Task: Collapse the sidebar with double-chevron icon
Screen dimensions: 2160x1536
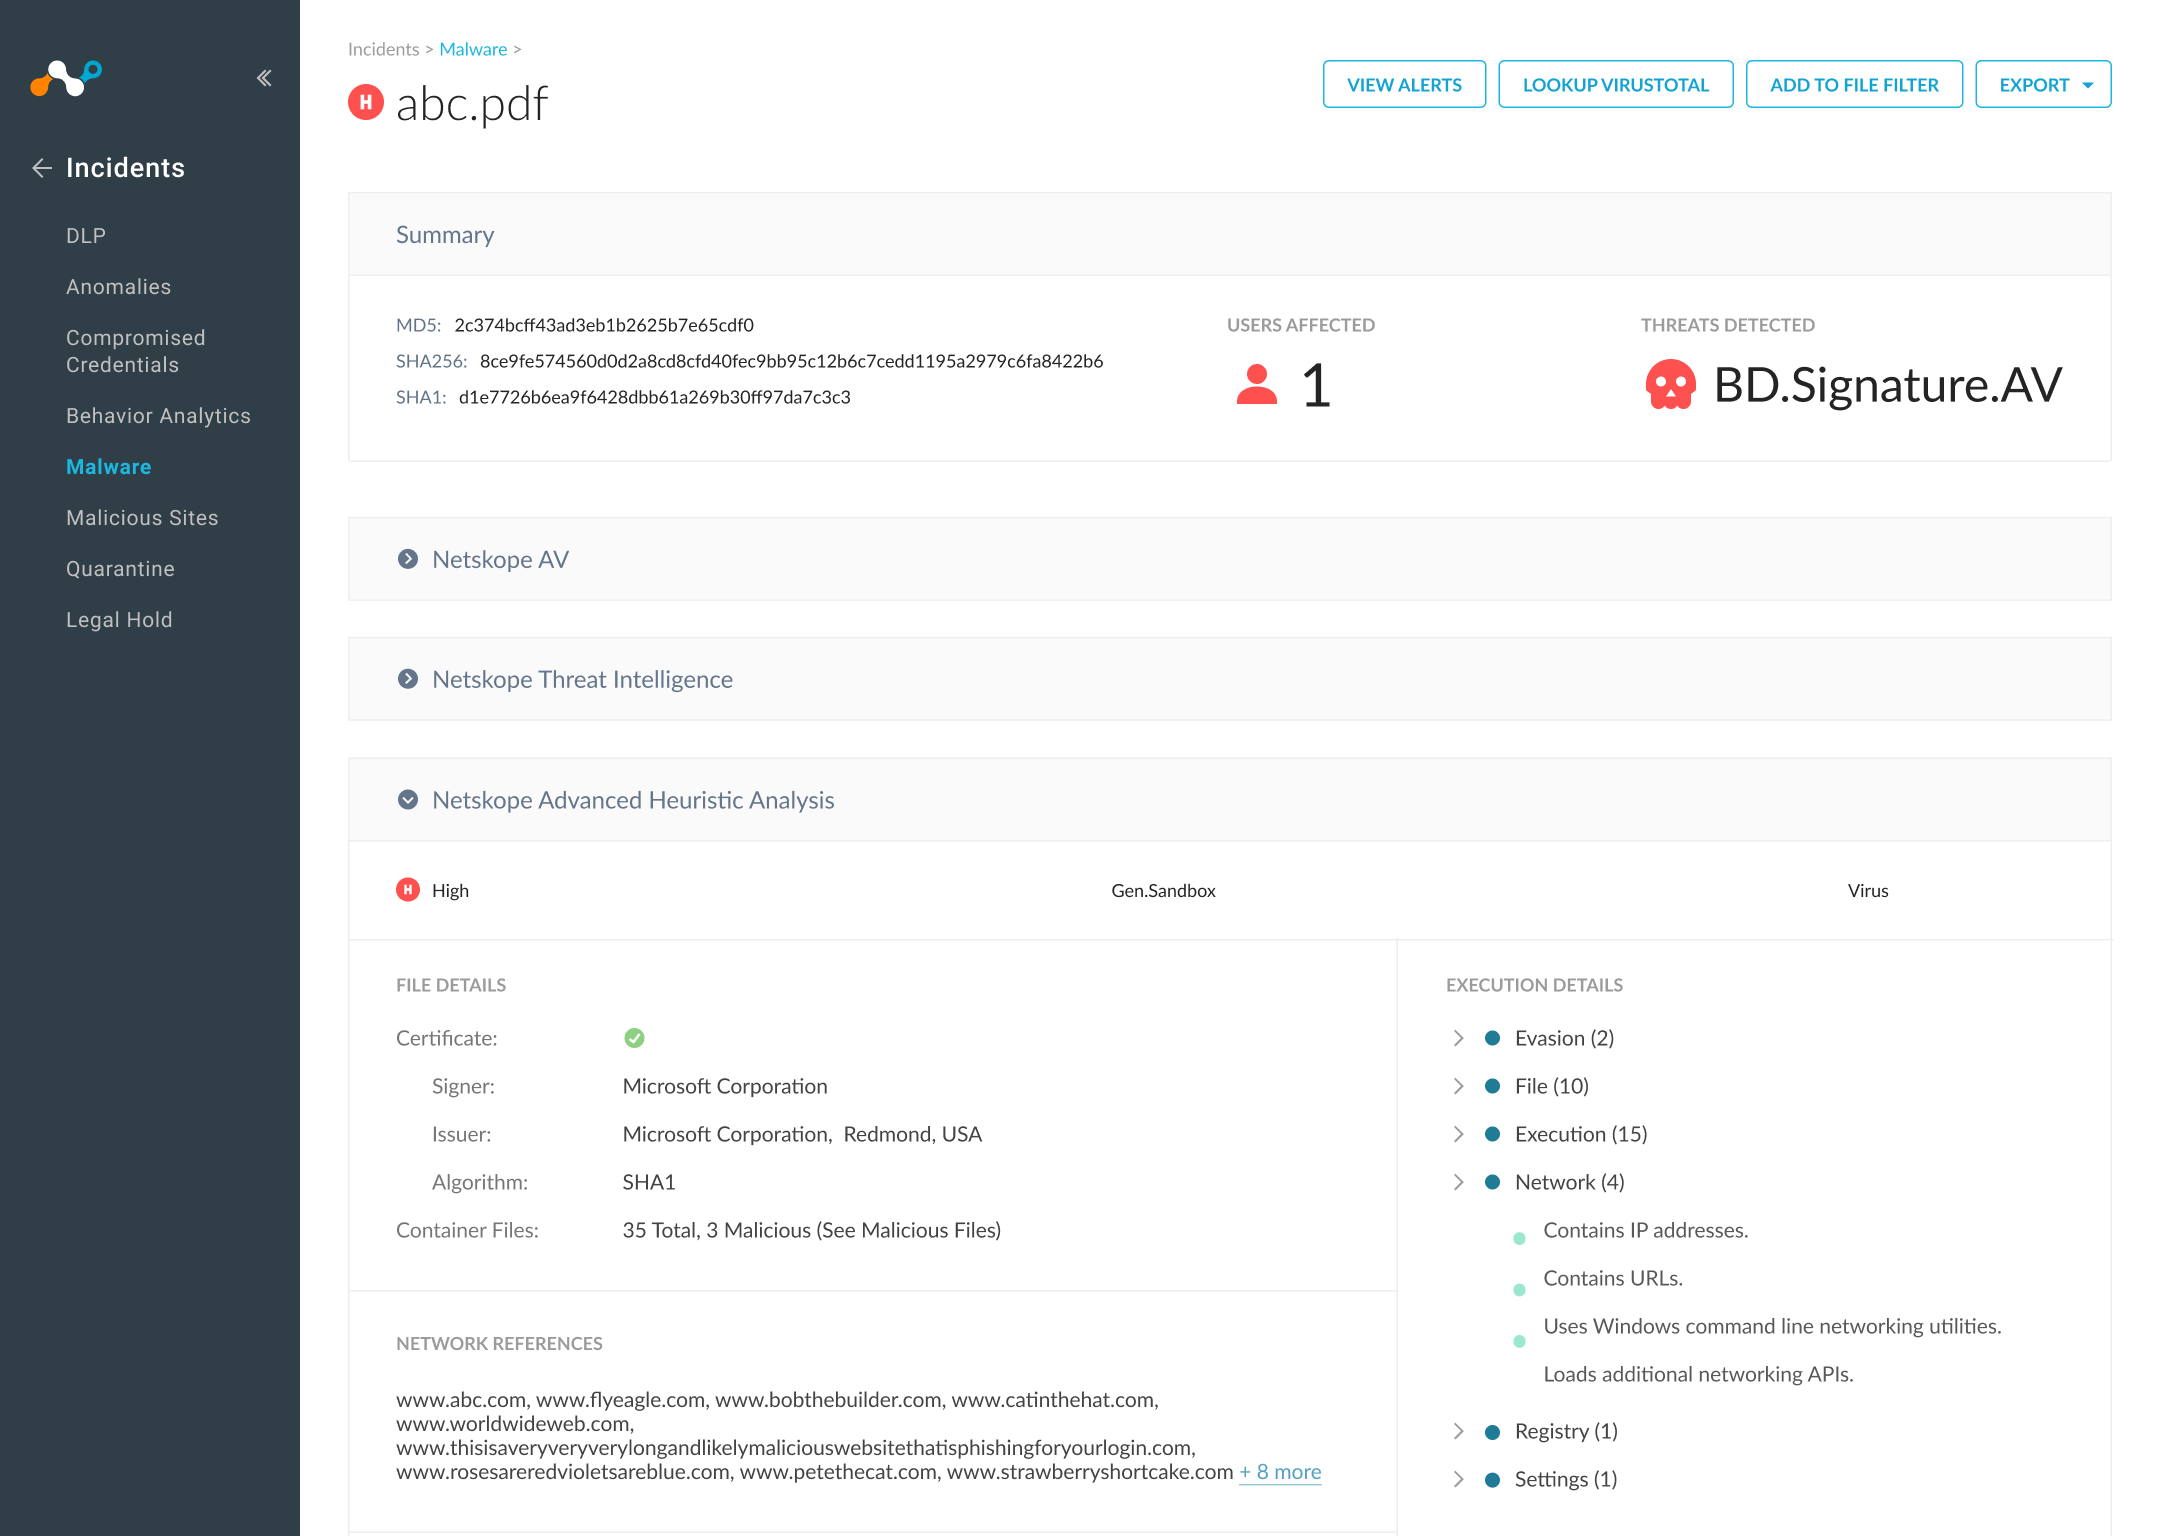Action: tap(264, 78)
